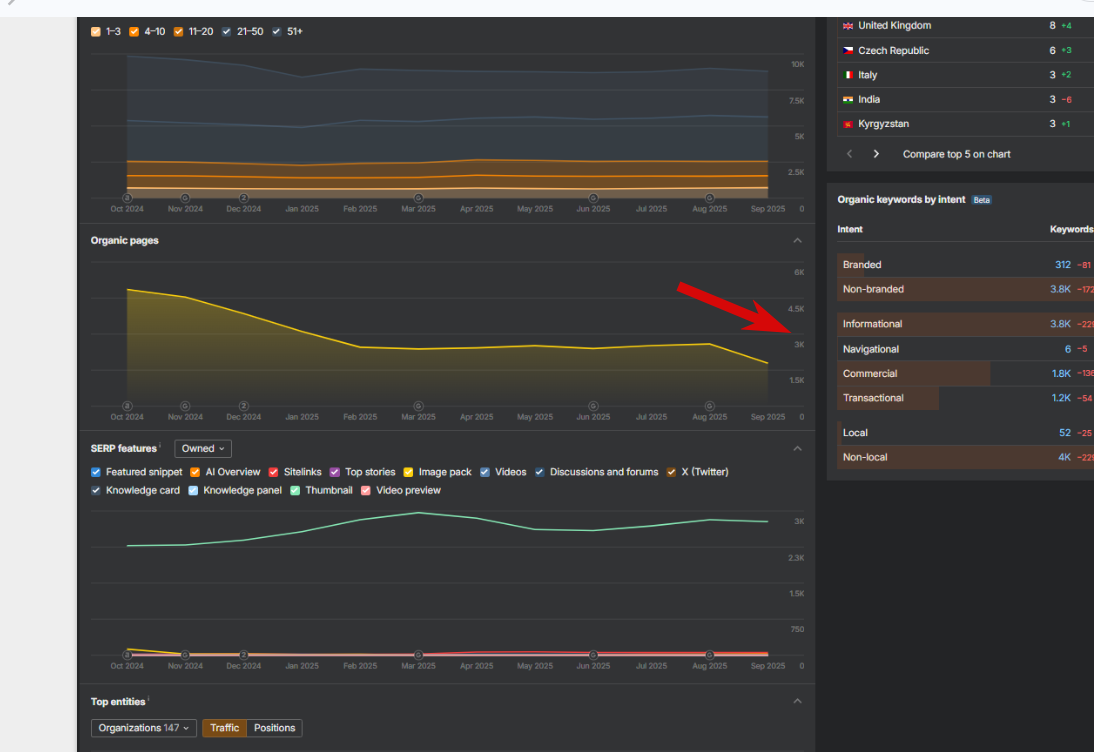Uncheck the Featured snippet checkbox
The width and height of the screenshot is (1094, 752).
coord(96,472)
